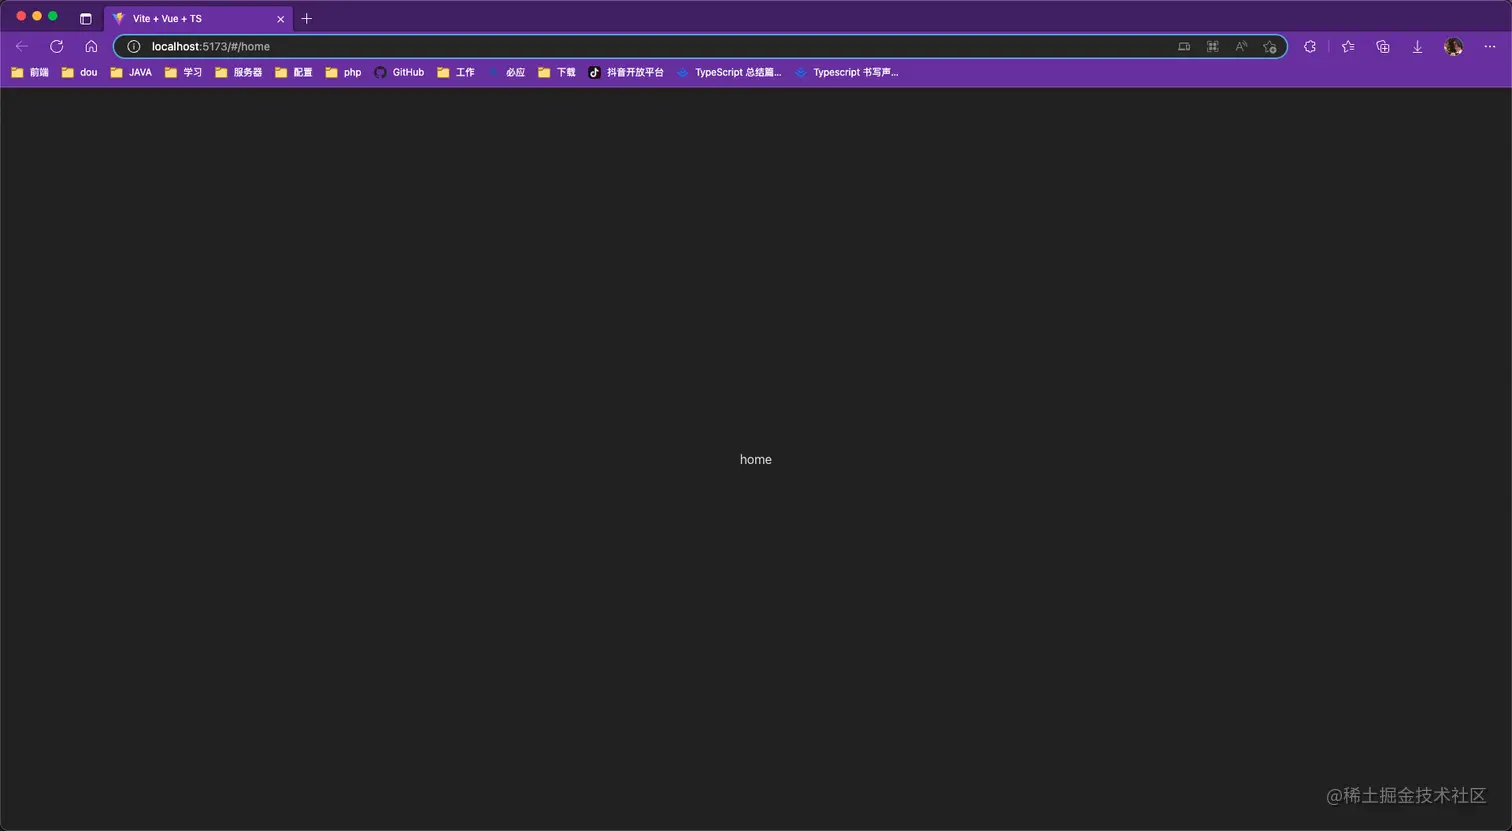This screenshot has height=831, width=1512.
Task: Open the 前端 bookmarks folder
Action: pos(30,72)
